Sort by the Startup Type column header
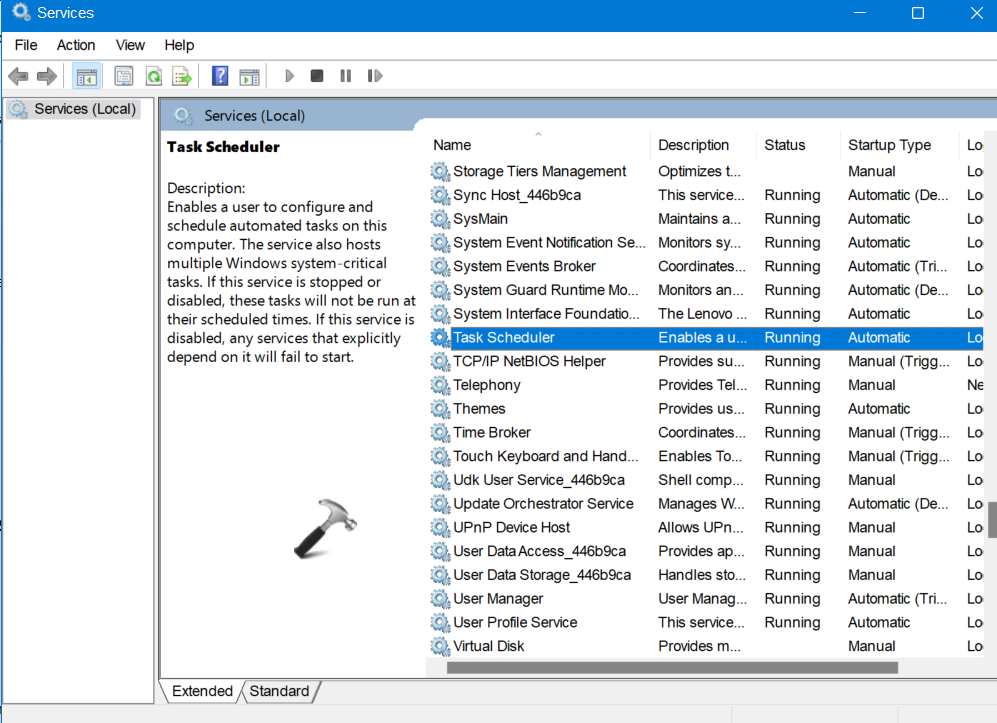 (x=889, y=145)
